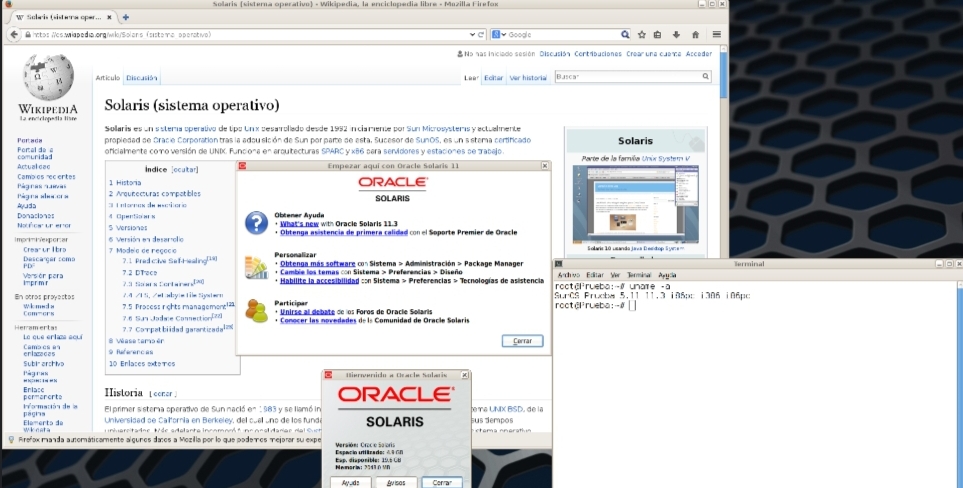Open the Crear una cuenta link
This screenshot has height=488, width=963.
click(653, 54)
